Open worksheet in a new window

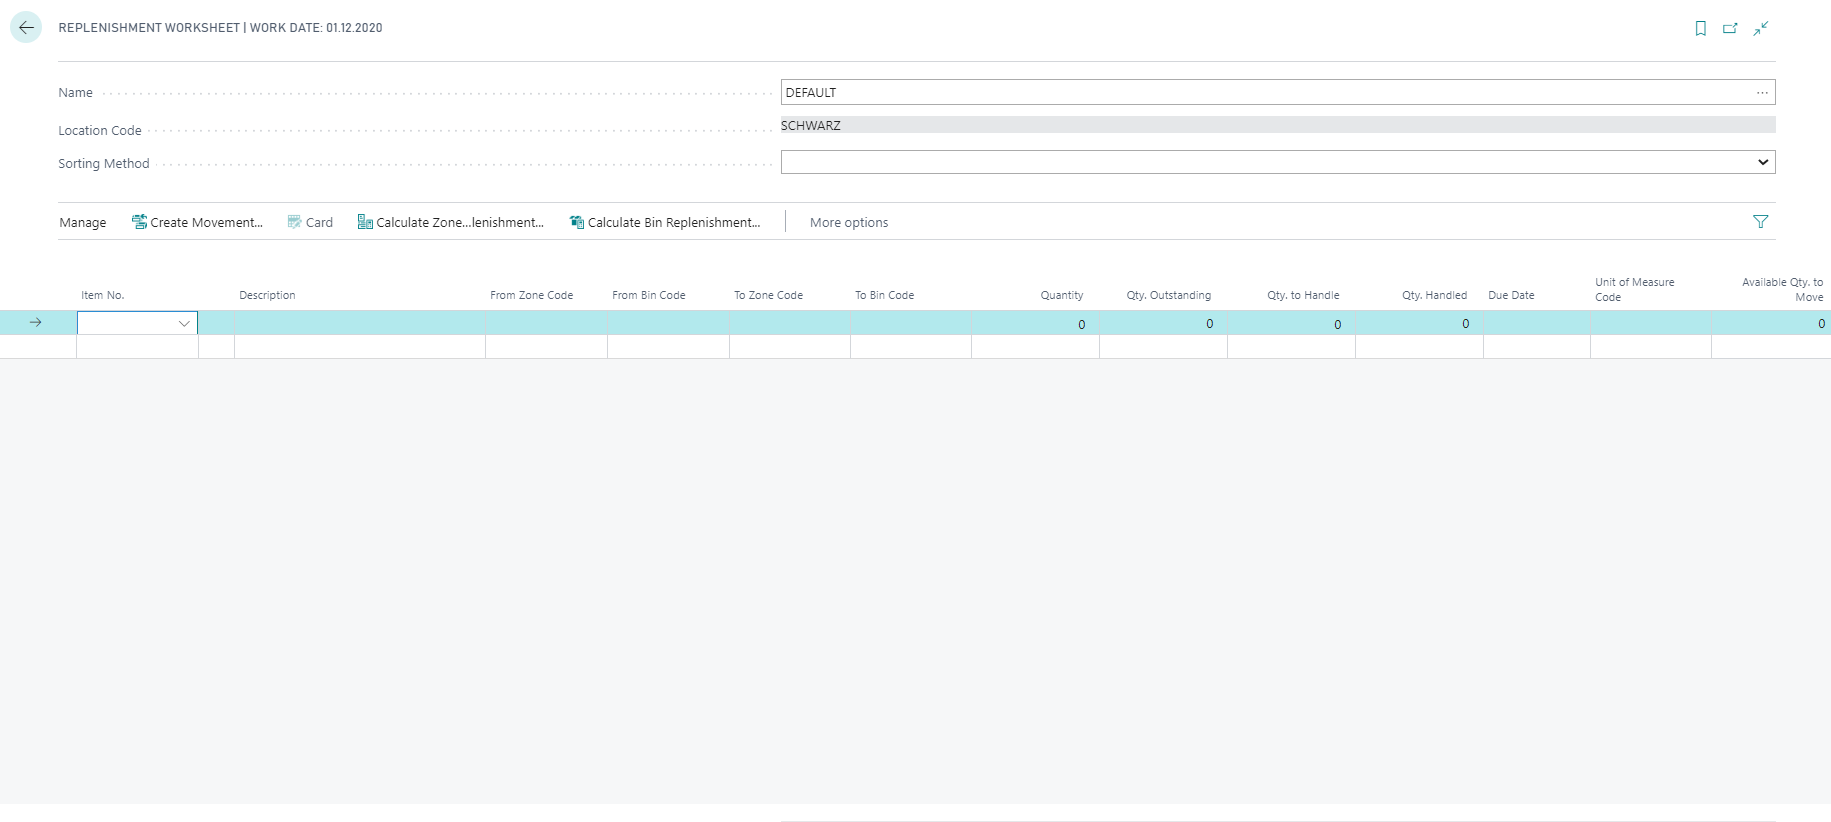click(x=1730, y=28)
